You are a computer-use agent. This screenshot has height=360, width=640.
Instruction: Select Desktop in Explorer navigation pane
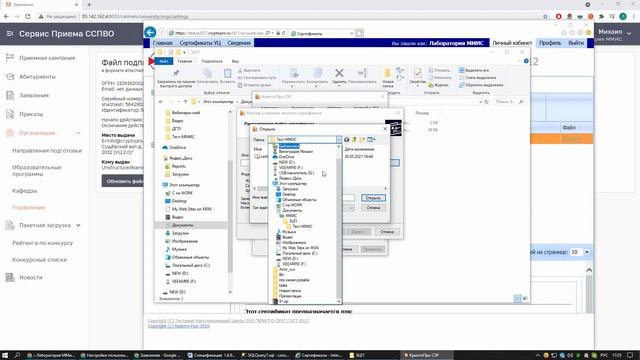coord(179,201)
